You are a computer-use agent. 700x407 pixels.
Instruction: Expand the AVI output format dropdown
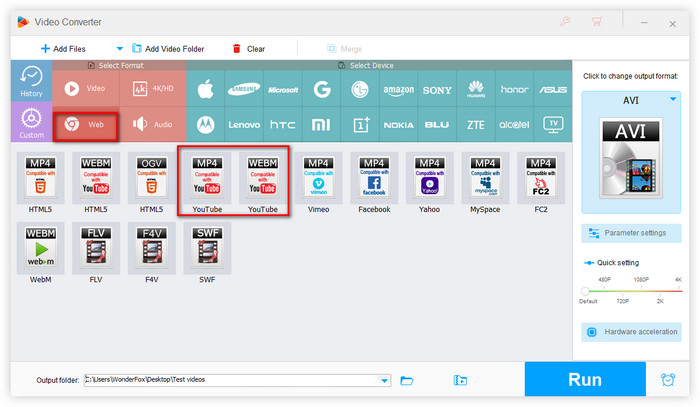673,98
